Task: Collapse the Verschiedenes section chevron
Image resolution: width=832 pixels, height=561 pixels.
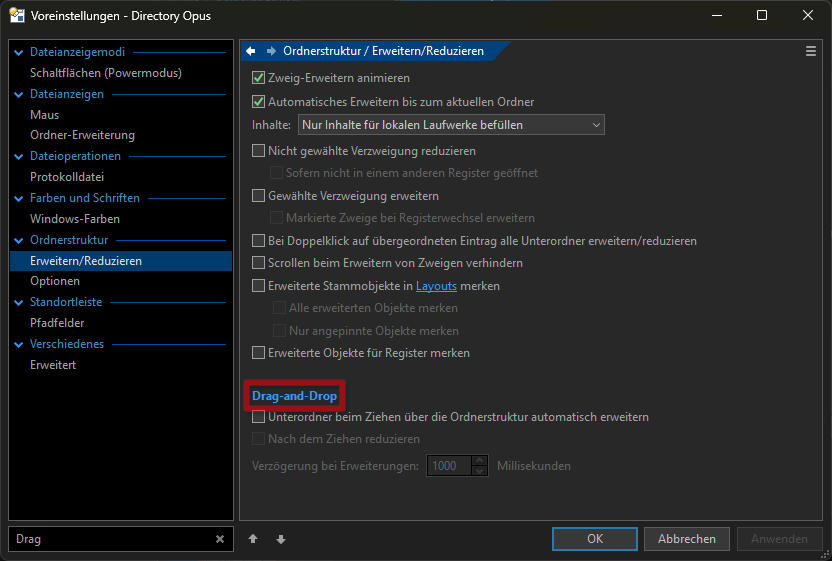Action: [19, 344]
